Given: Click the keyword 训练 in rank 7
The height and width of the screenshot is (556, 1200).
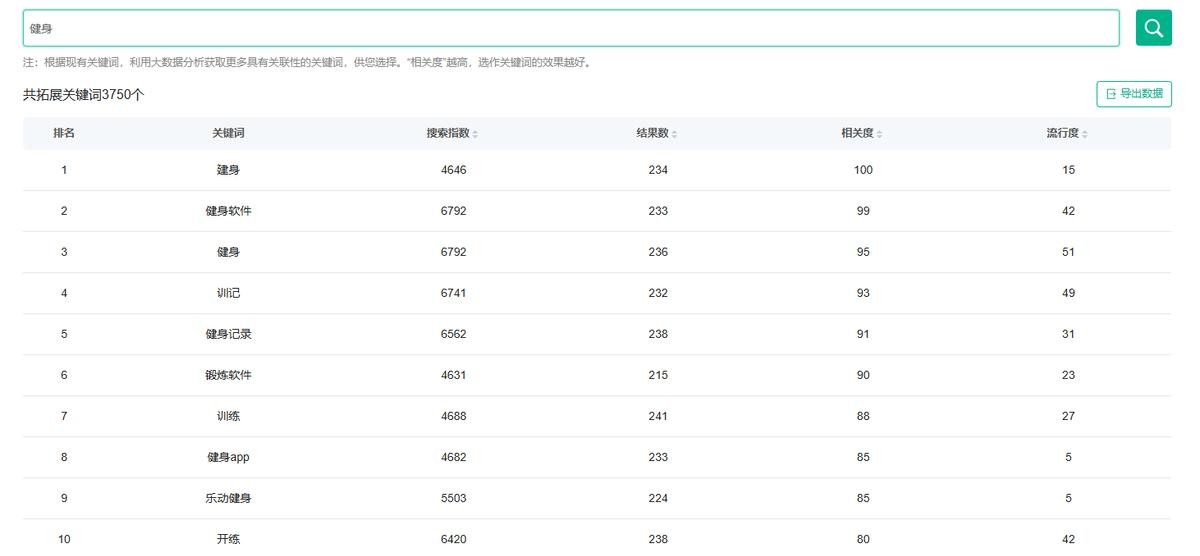Looking at the screenshot, I should pyautogui.click(x=228, y=416).
